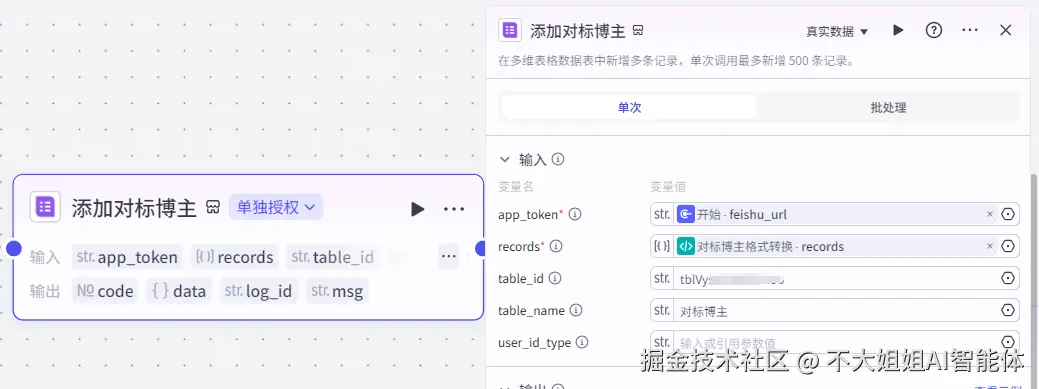Screen dimensions: 1039x389
Task: Show info tooltip for table_id
Action: [555, 278]
